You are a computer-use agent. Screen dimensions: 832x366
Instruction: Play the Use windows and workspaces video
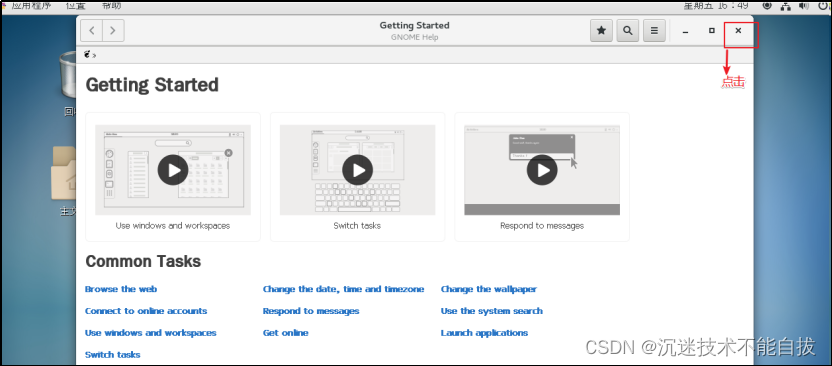click(x=172, y=170)
